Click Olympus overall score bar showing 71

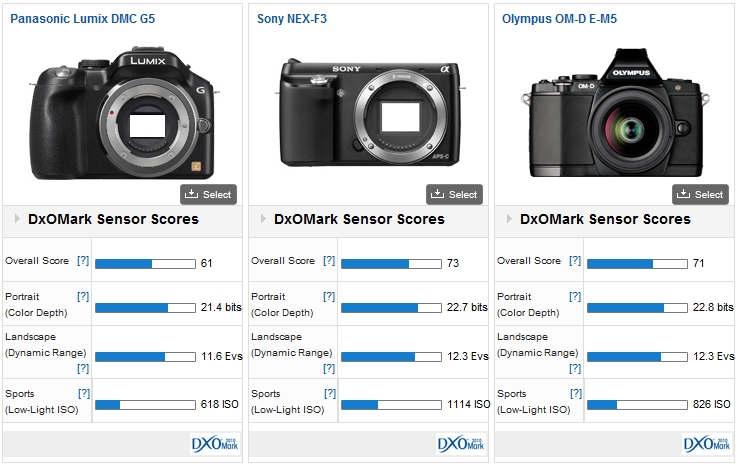tap(637, 264)
